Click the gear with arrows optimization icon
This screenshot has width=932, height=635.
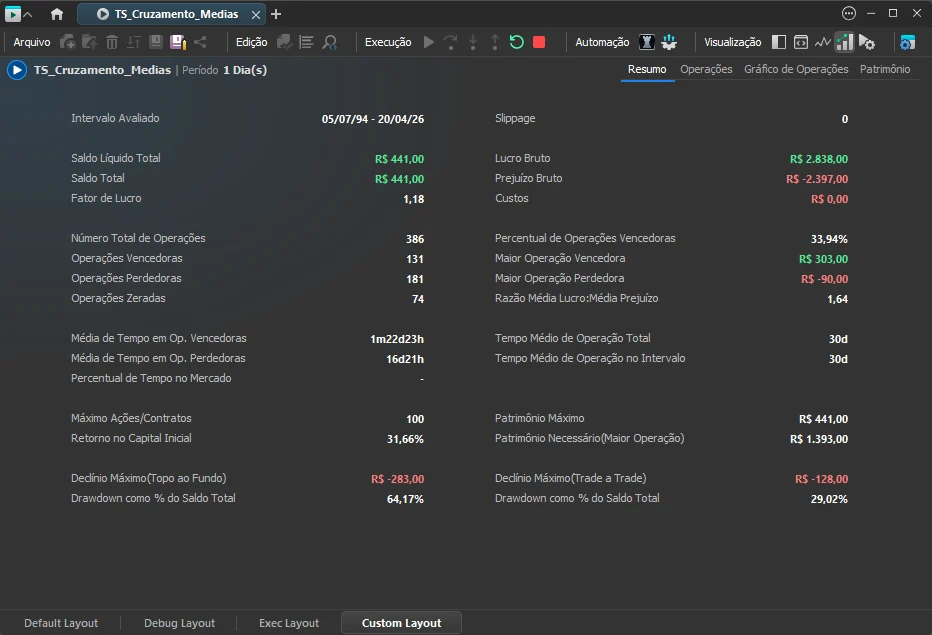click(x=669, y=42)
